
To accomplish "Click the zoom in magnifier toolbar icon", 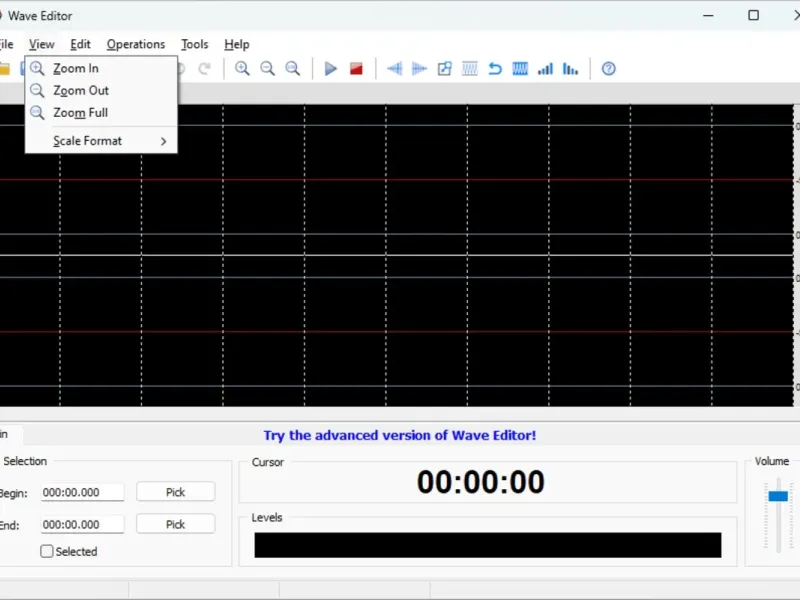I will (x=242, y=69).
